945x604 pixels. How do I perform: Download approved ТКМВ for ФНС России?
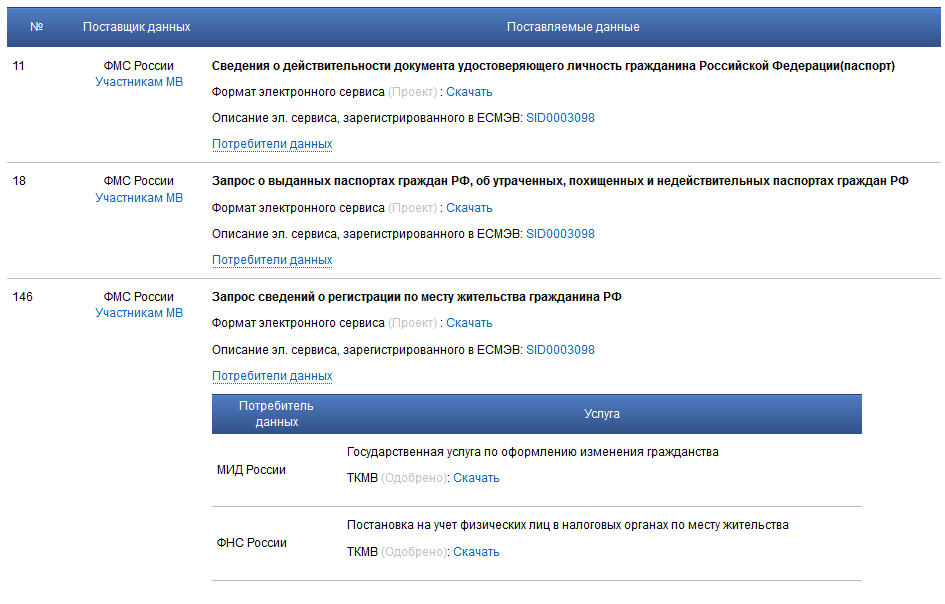(475, 551)
